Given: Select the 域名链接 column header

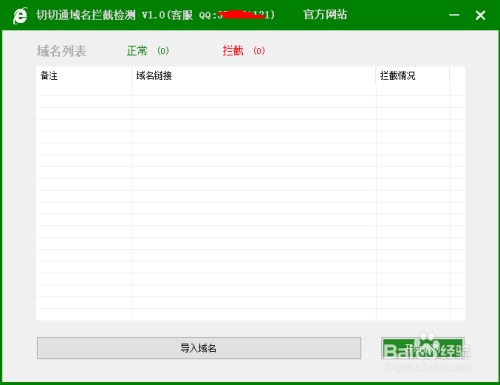Looking at the screenshot, I should [254, 76].
